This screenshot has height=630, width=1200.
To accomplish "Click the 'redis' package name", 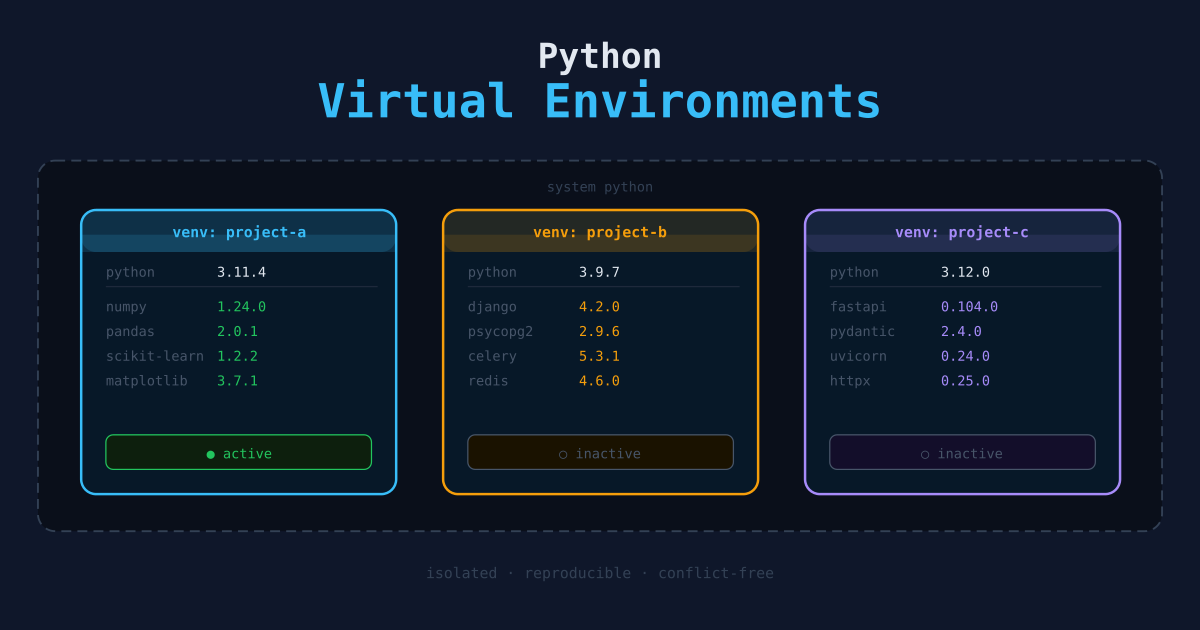I will click(488, 381).
